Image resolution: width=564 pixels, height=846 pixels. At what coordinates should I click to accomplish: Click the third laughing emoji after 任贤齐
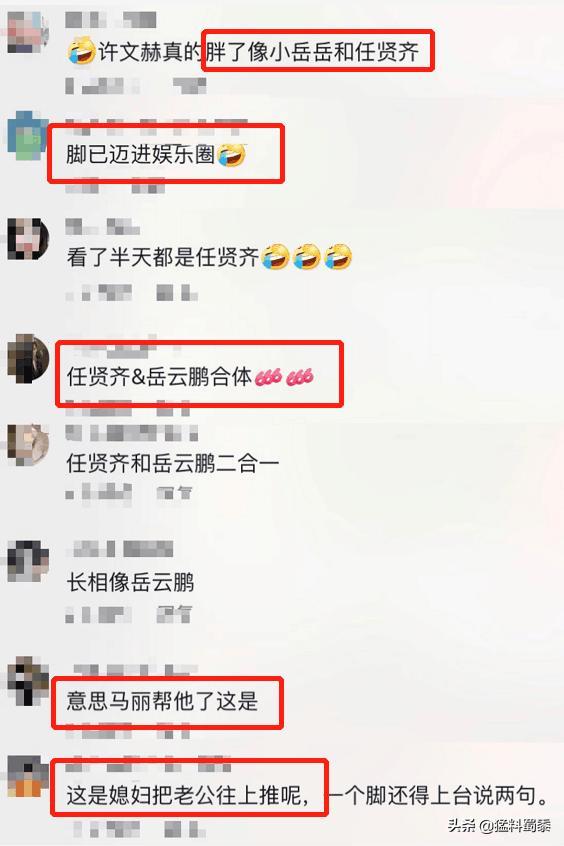pos(338,257)
